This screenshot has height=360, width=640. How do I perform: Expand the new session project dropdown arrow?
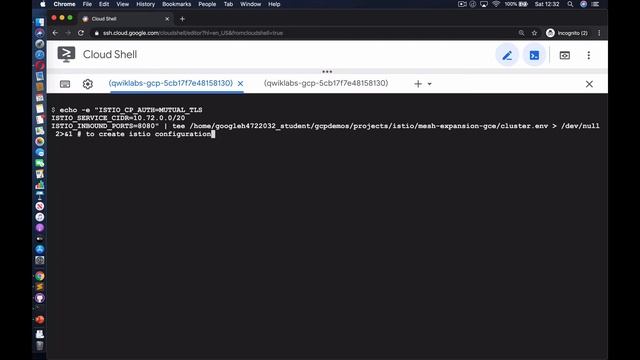(x=429, y=84)
